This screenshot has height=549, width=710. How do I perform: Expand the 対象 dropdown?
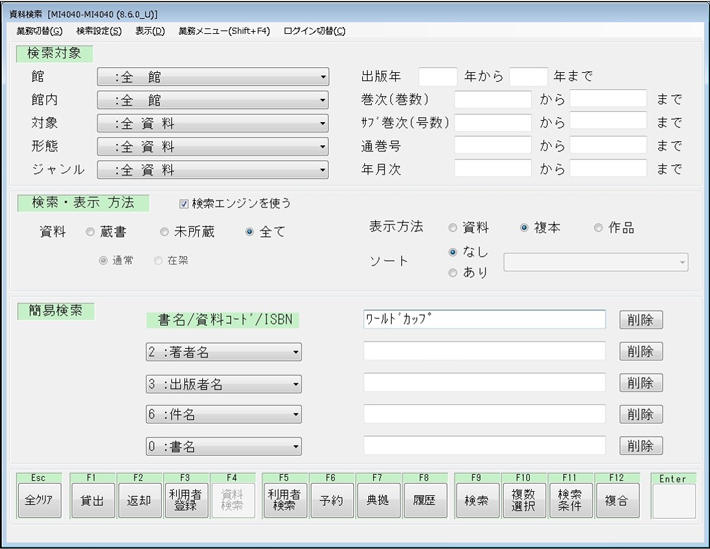click(213, 123)
